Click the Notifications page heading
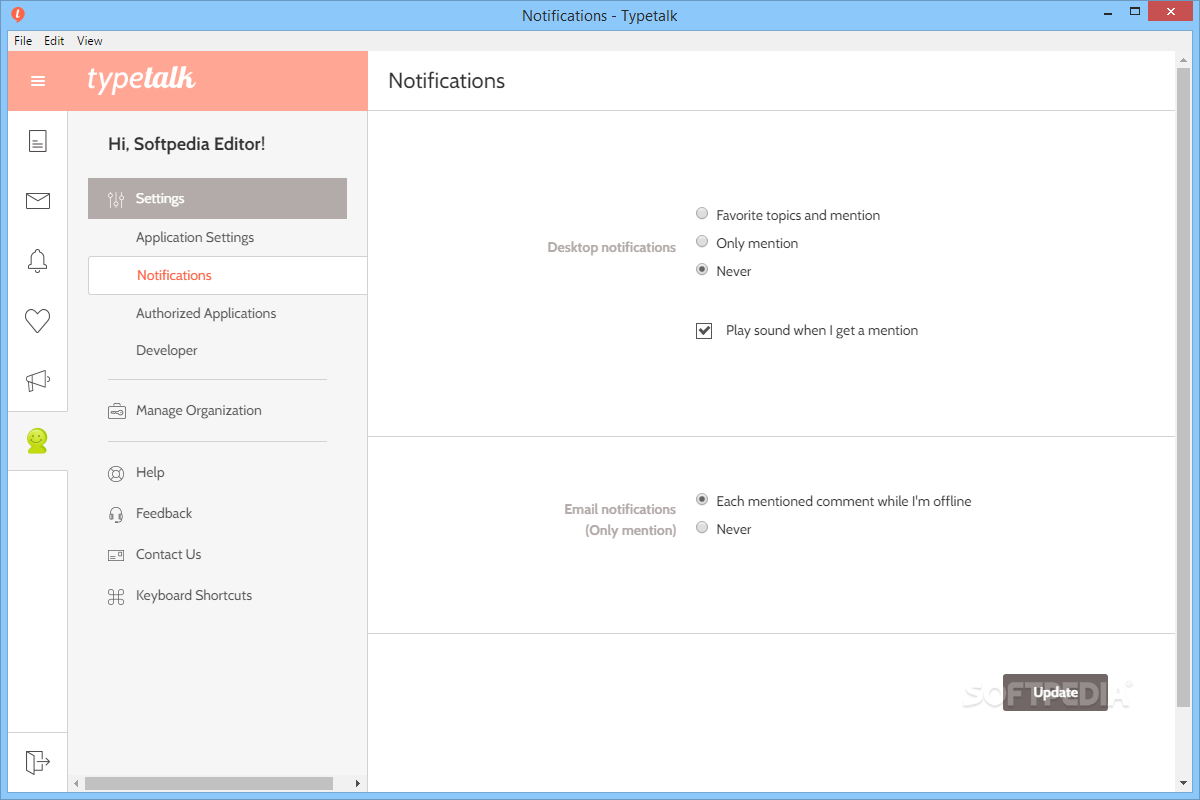 (447, 81)
